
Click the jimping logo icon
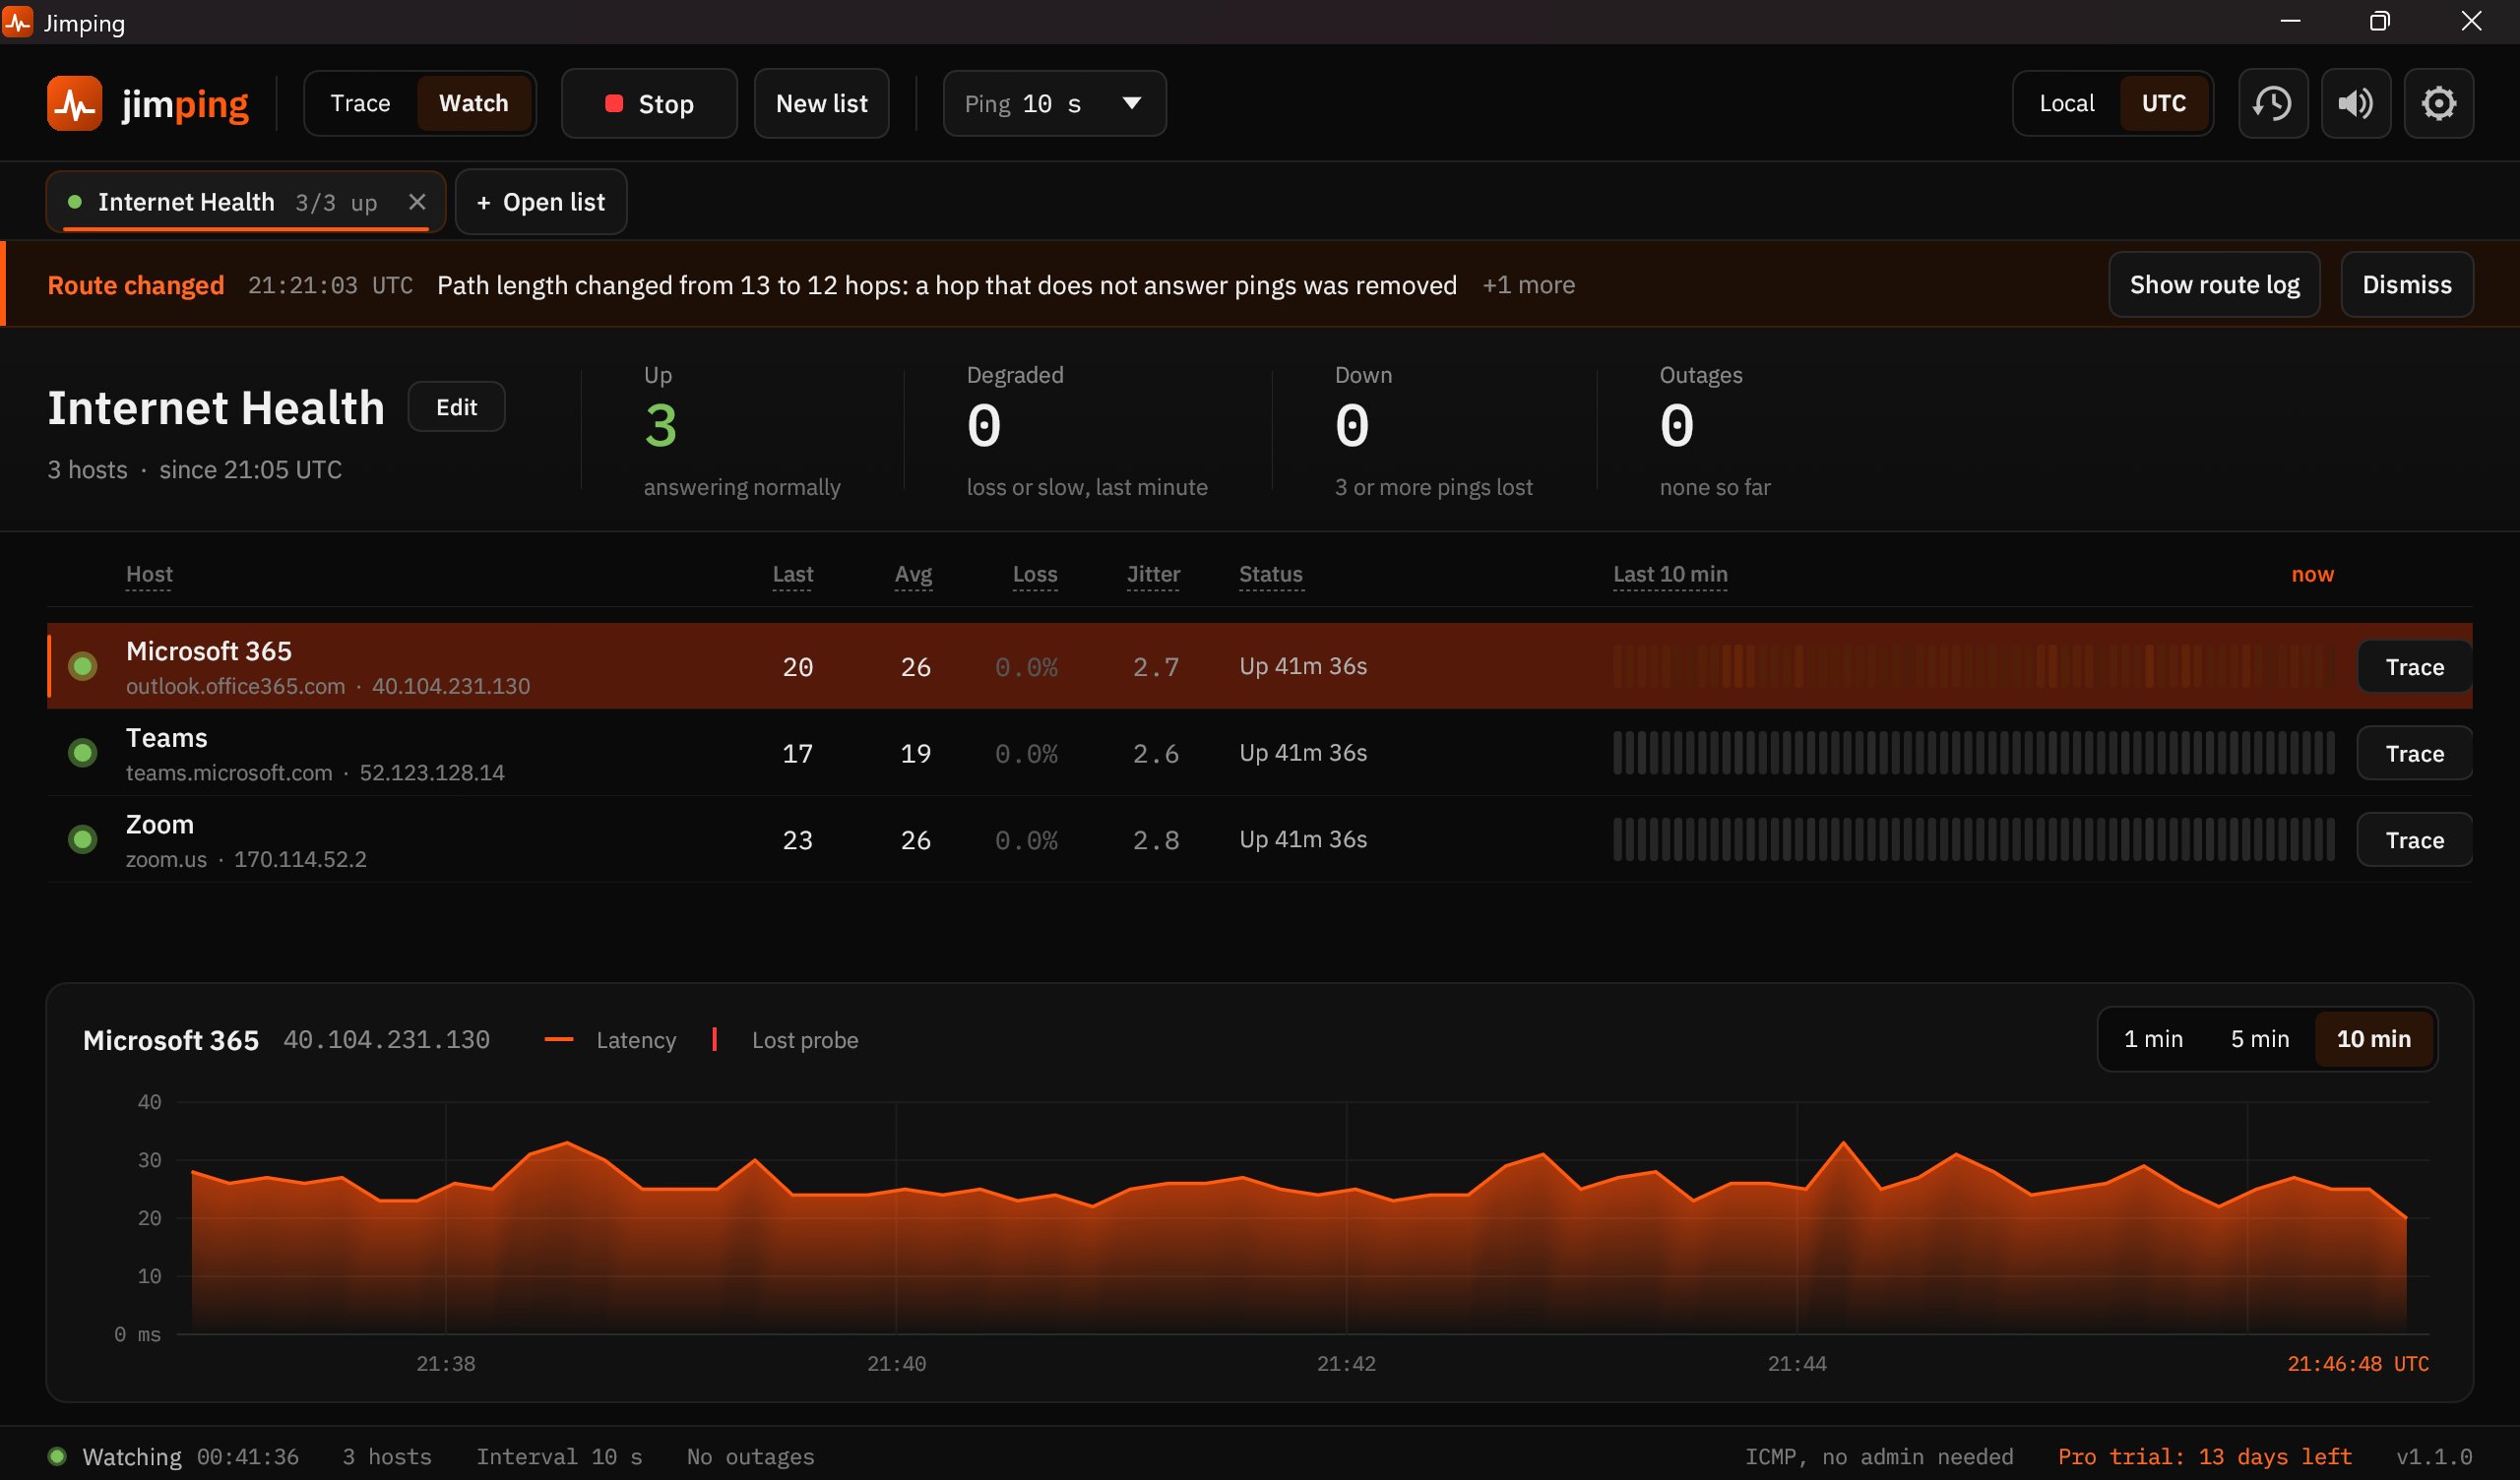coord(74,103)
